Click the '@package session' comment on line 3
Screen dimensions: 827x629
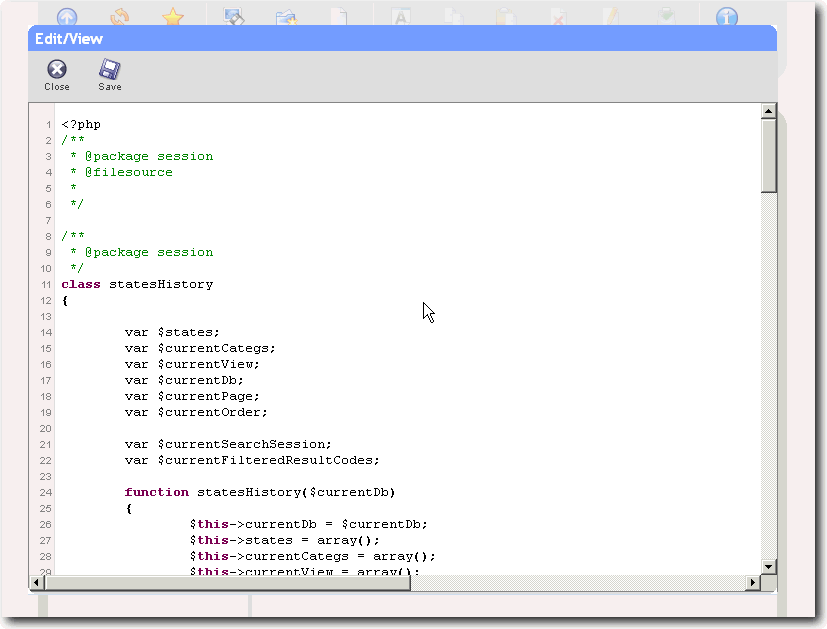point(149,156)
